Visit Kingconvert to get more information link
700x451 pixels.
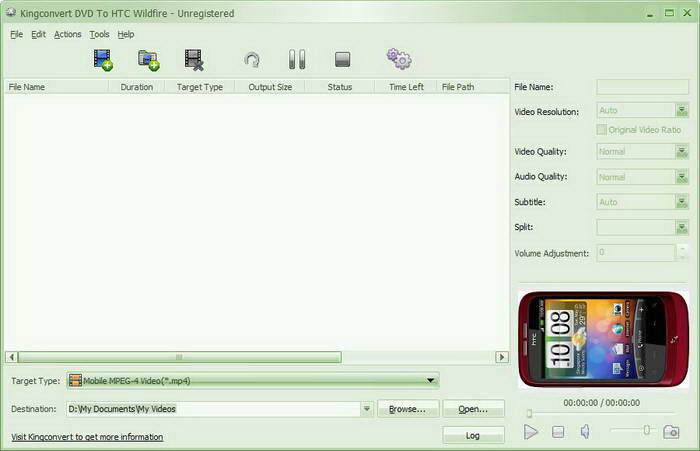click(87, 437)
